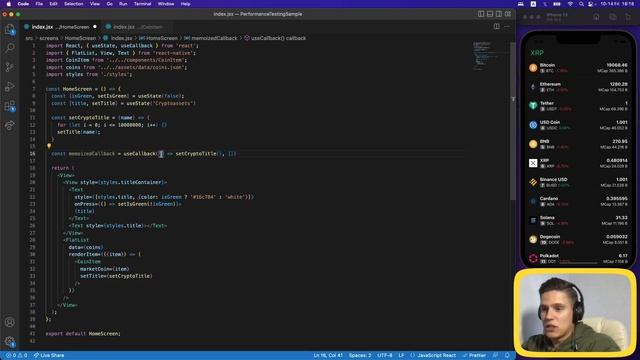
Task: Tap the XRP title in simulator
Action: click(537, 53)
